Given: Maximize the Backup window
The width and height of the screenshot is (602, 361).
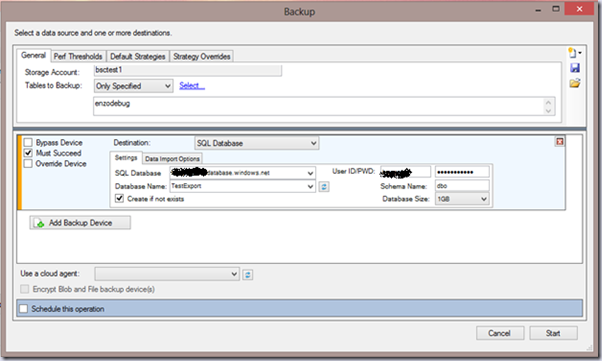Looking at the screenshot, I should (x=556, y=8).
